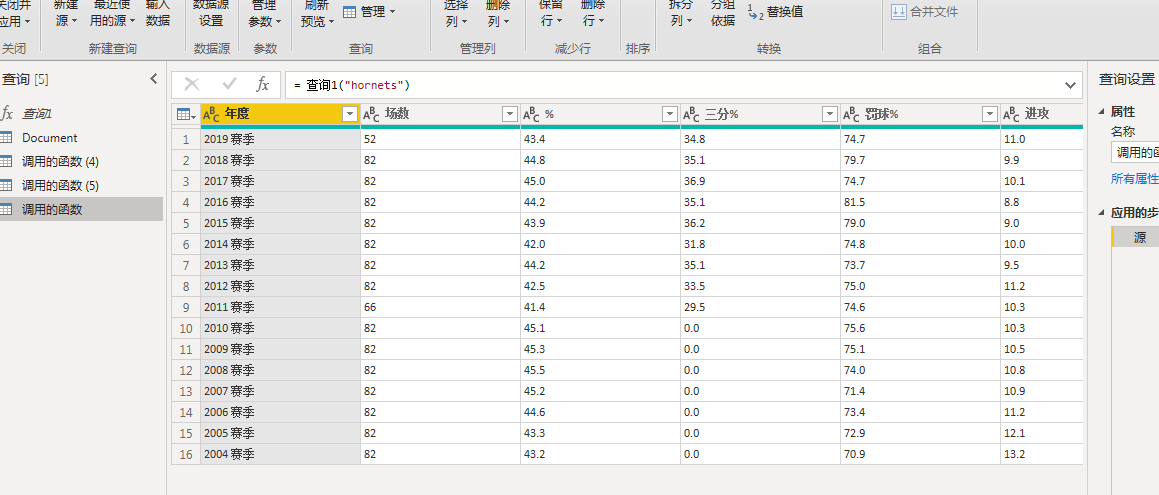Click cell 2019 赛季
Viewport: 1159px width, 495px height.
280,139
